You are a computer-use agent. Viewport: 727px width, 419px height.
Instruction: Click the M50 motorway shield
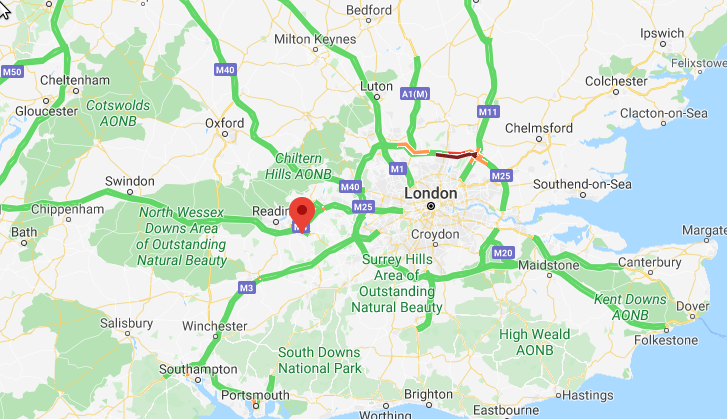tap(12, 72)
